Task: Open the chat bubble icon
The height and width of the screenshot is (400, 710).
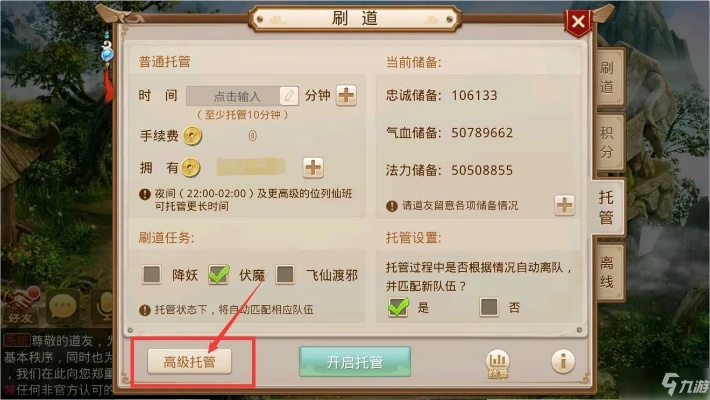Action: 62,306
